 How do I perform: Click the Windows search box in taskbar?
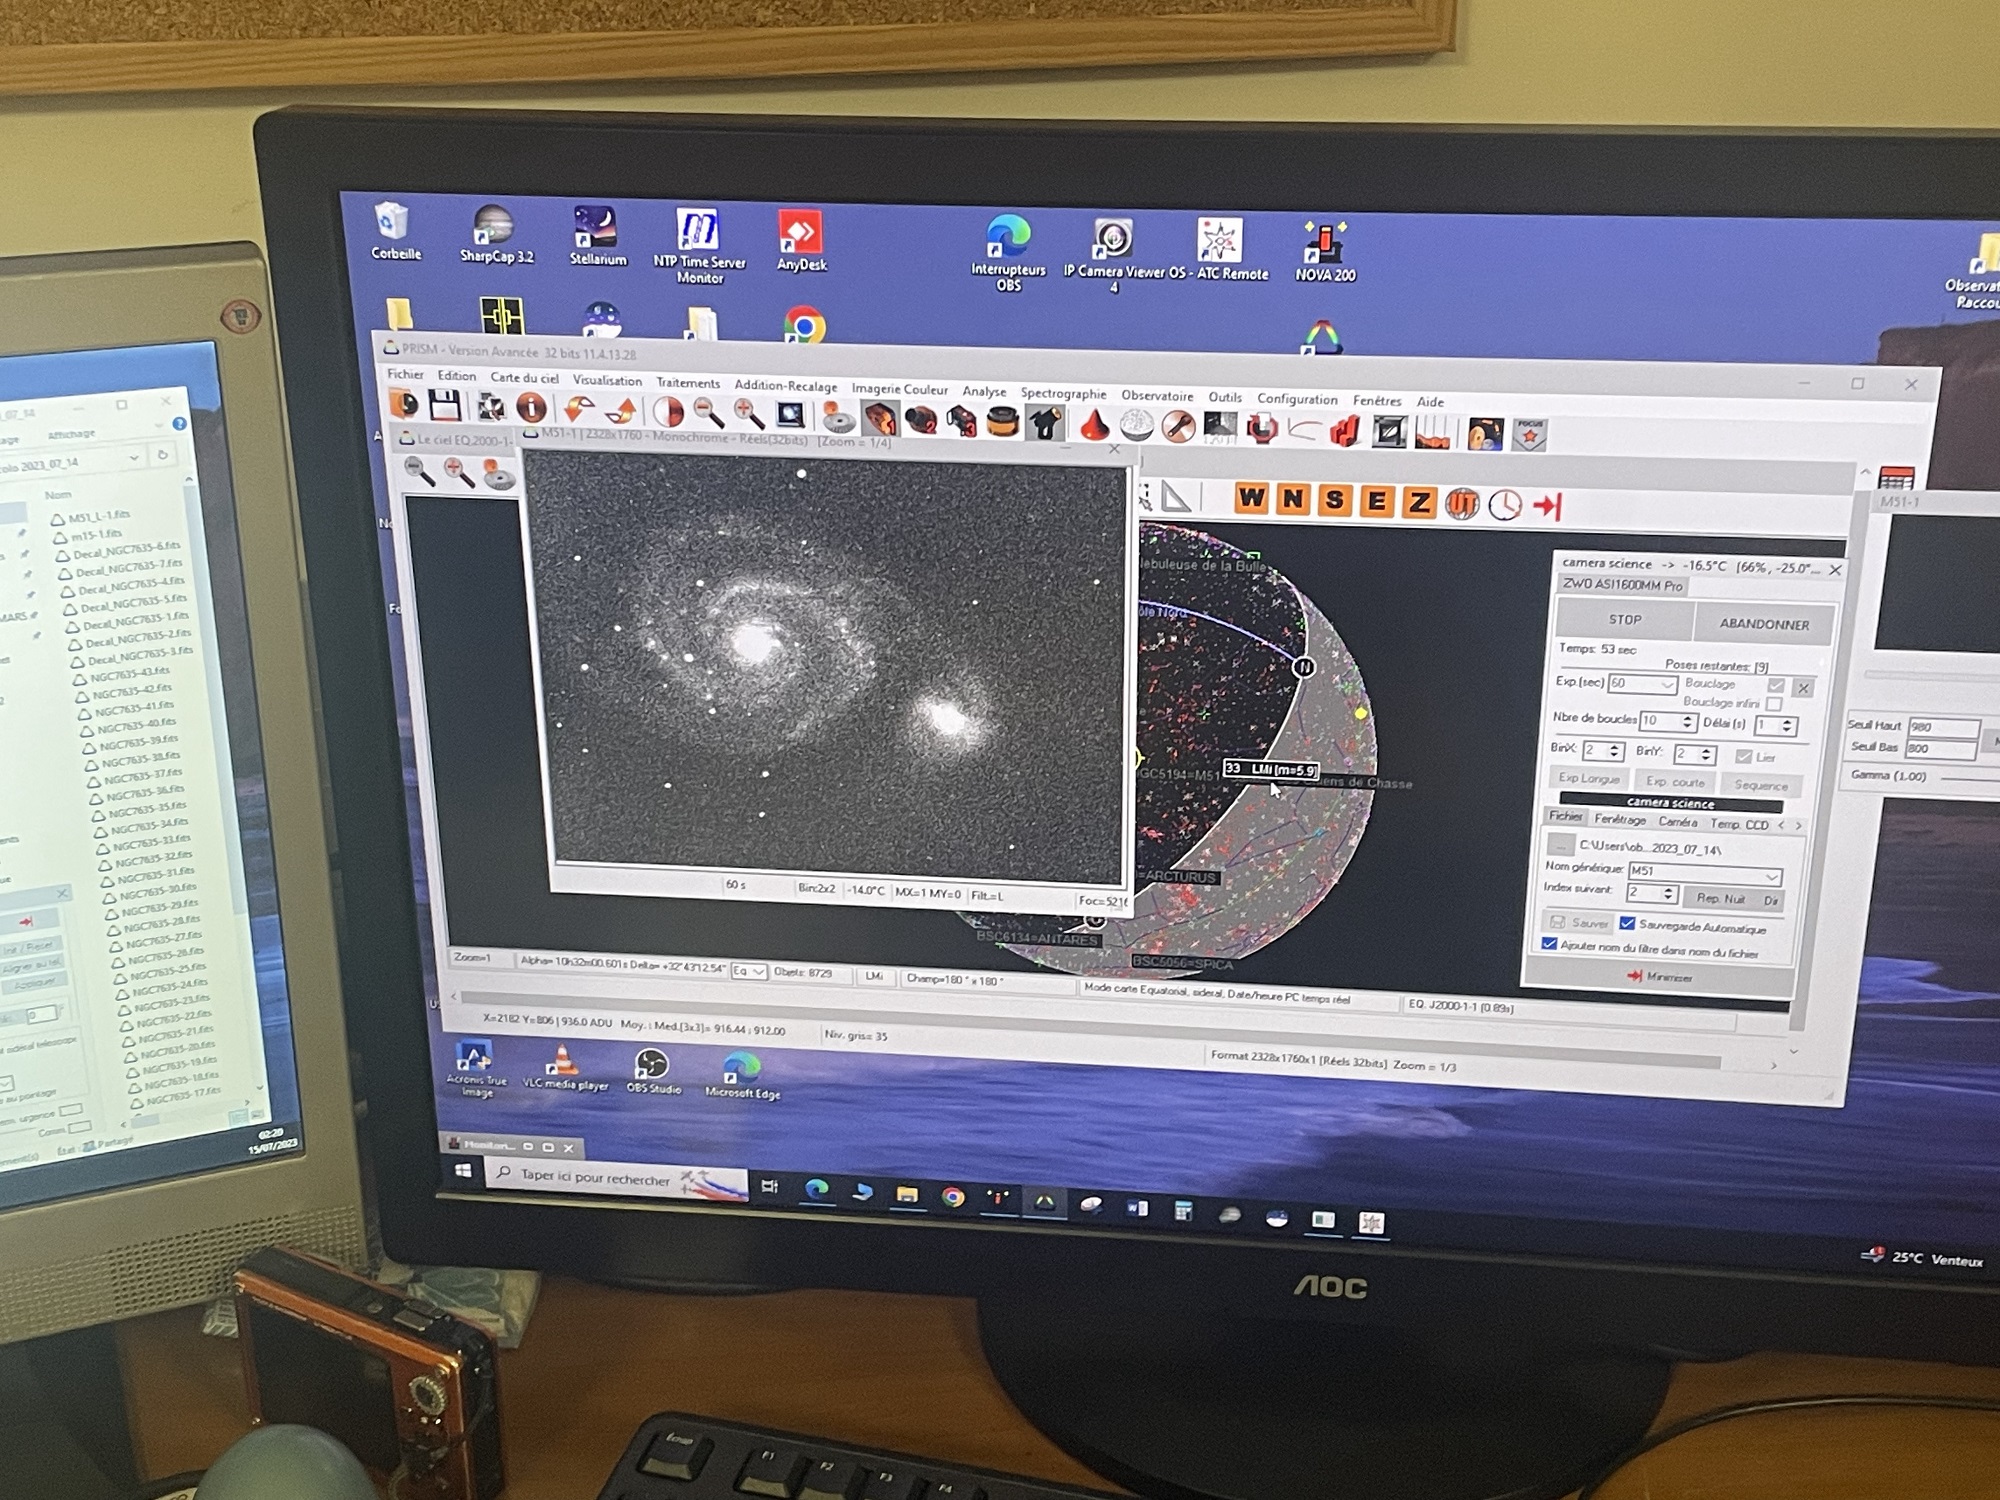pos(617,1178)
